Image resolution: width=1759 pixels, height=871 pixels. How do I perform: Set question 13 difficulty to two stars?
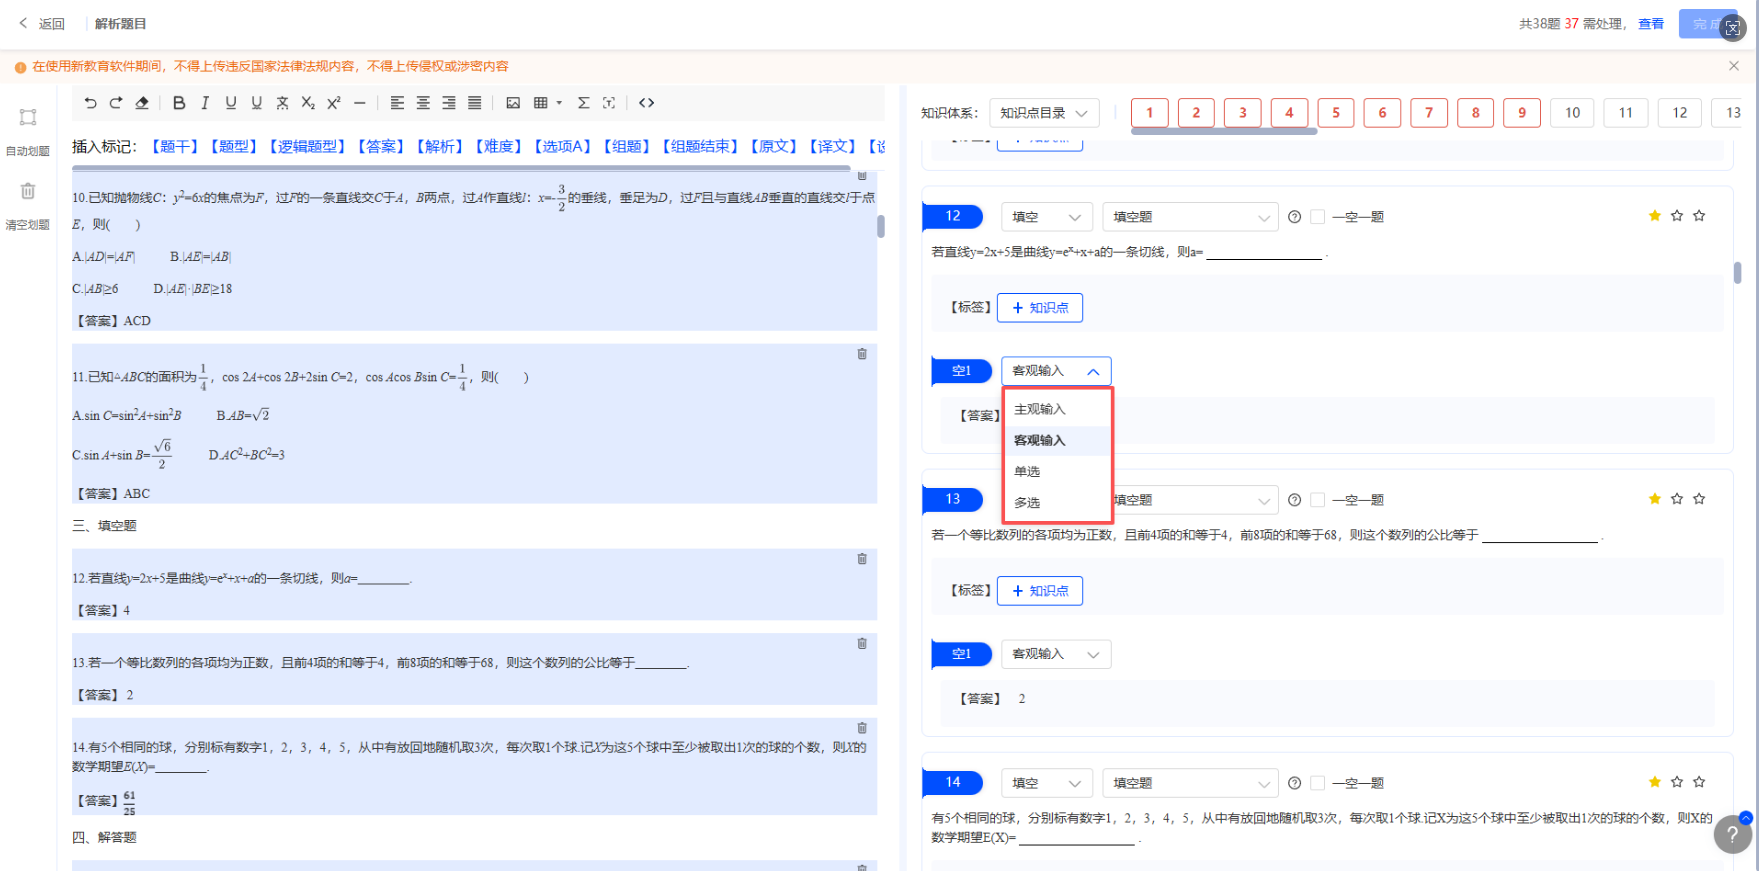pos(1677,499)
